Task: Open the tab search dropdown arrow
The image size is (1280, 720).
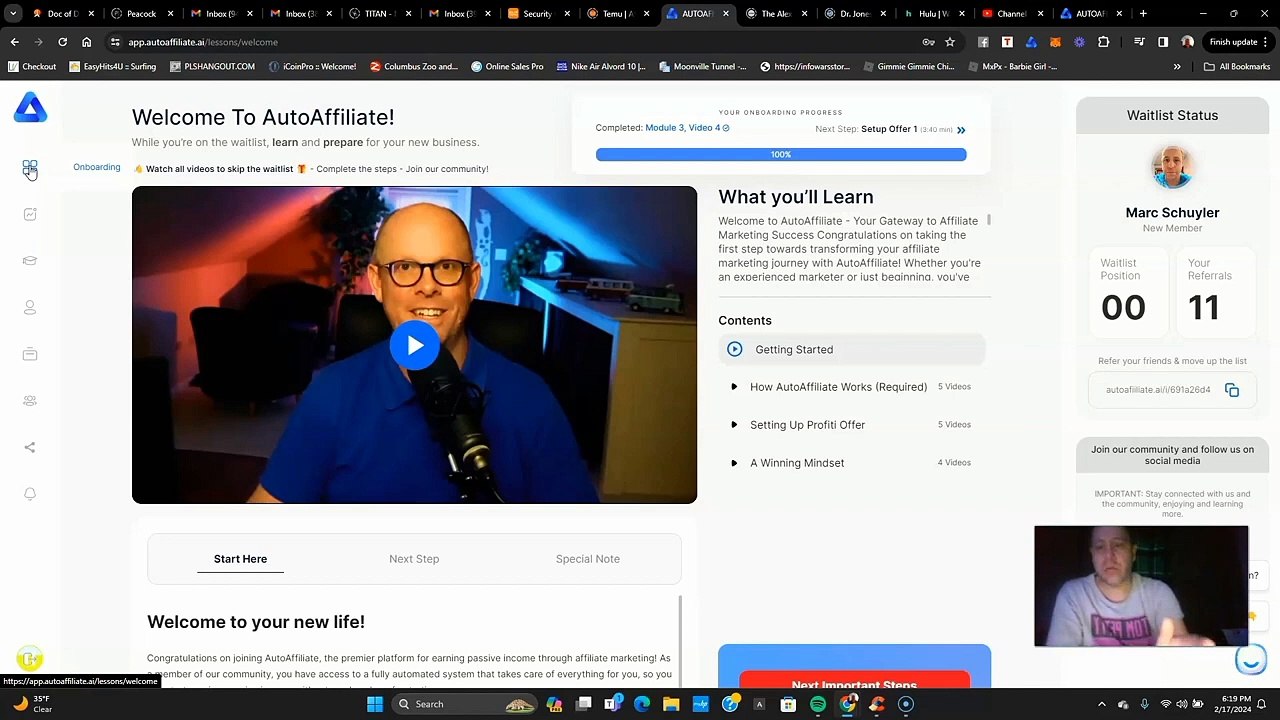Action: pyautogui.click(x=14, y=14)
